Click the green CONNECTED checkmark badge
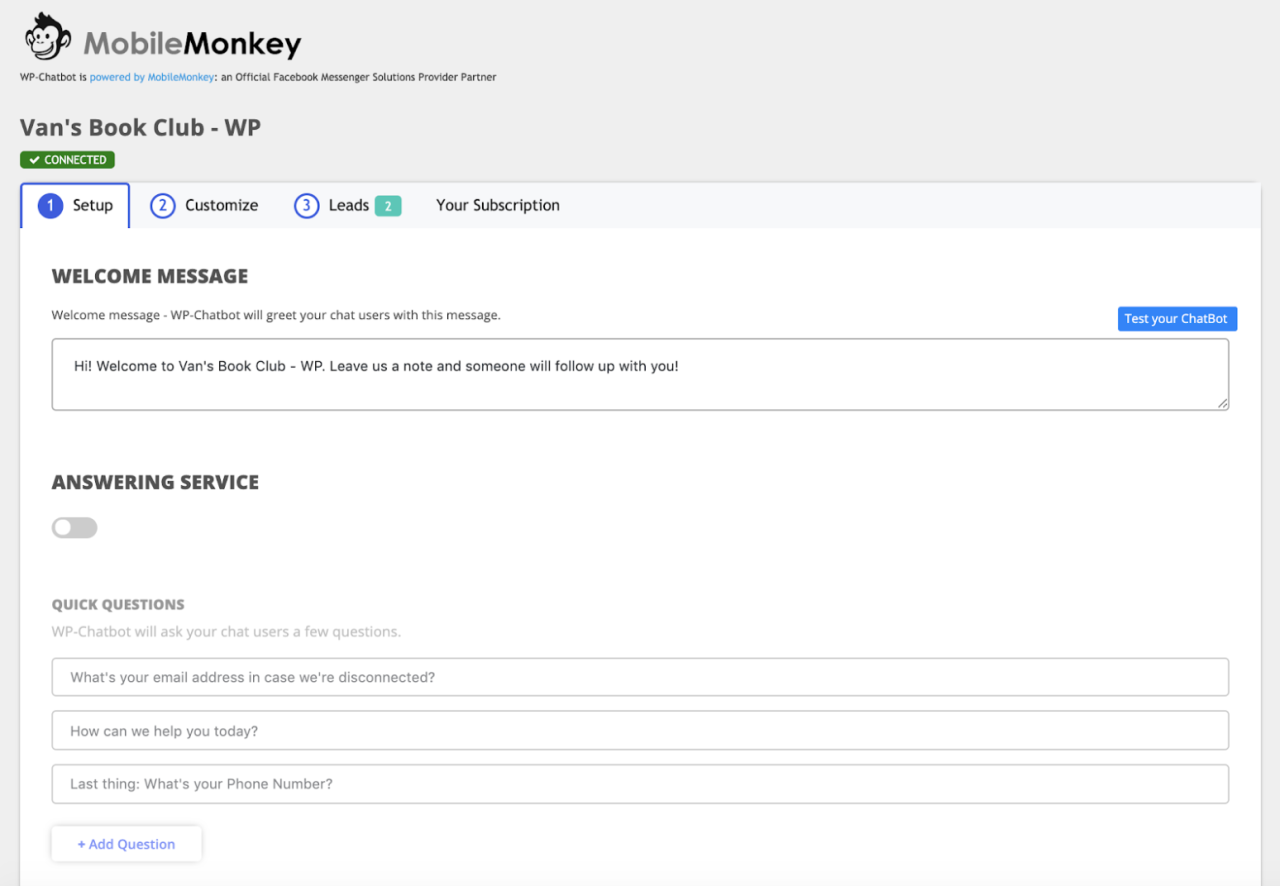The height and width of the screenshot is (886, 1280). pyautogui.click(x=67, y=160)
